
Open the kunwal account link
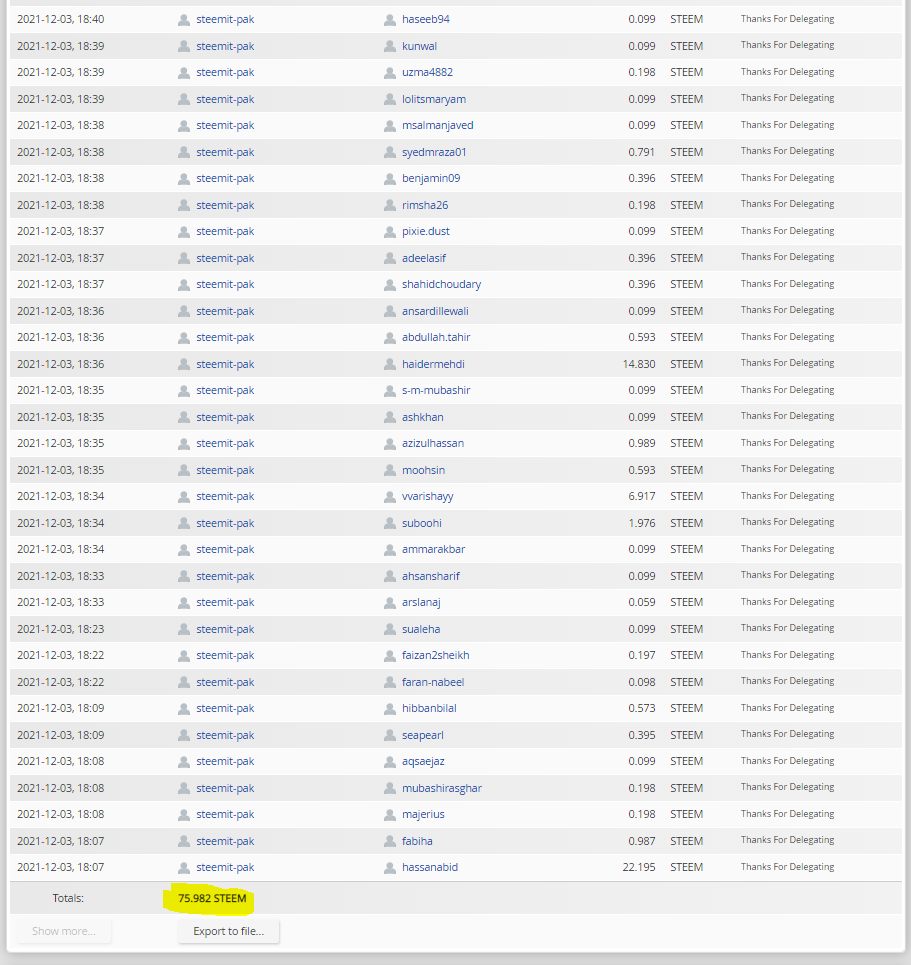(419, 46)
